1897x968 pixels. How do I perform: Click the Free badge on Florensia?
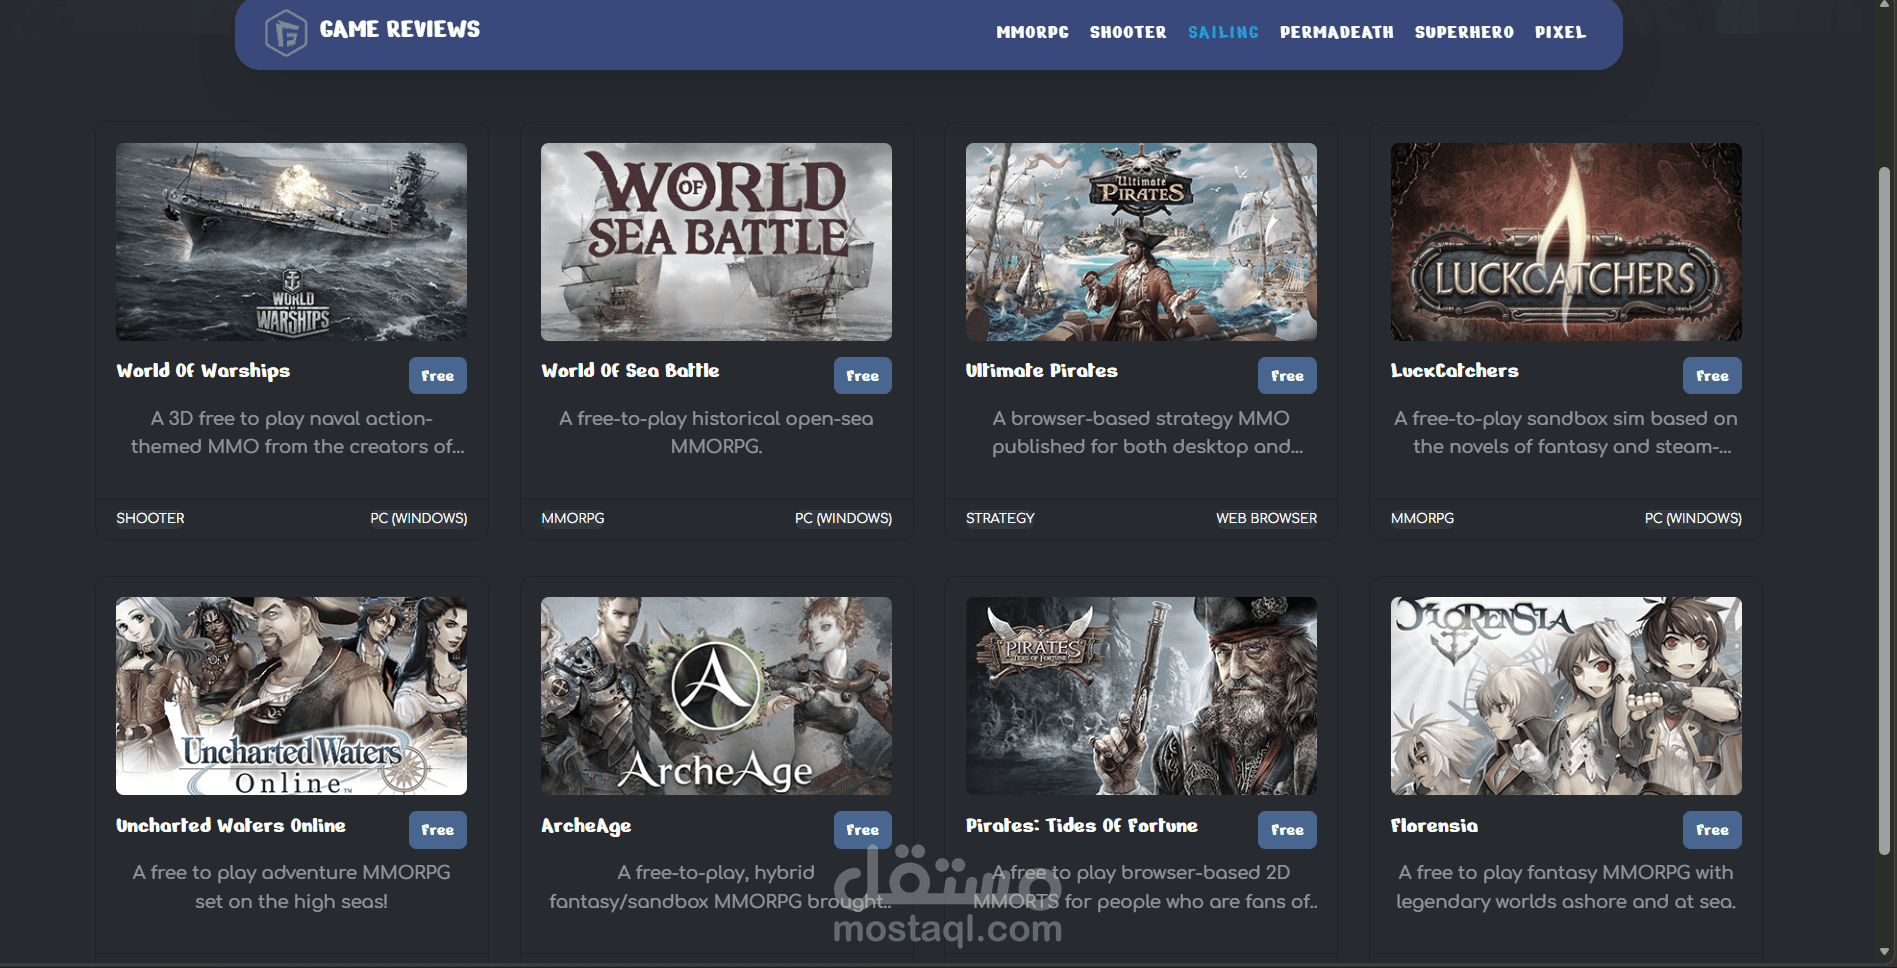coord(1712,830)
